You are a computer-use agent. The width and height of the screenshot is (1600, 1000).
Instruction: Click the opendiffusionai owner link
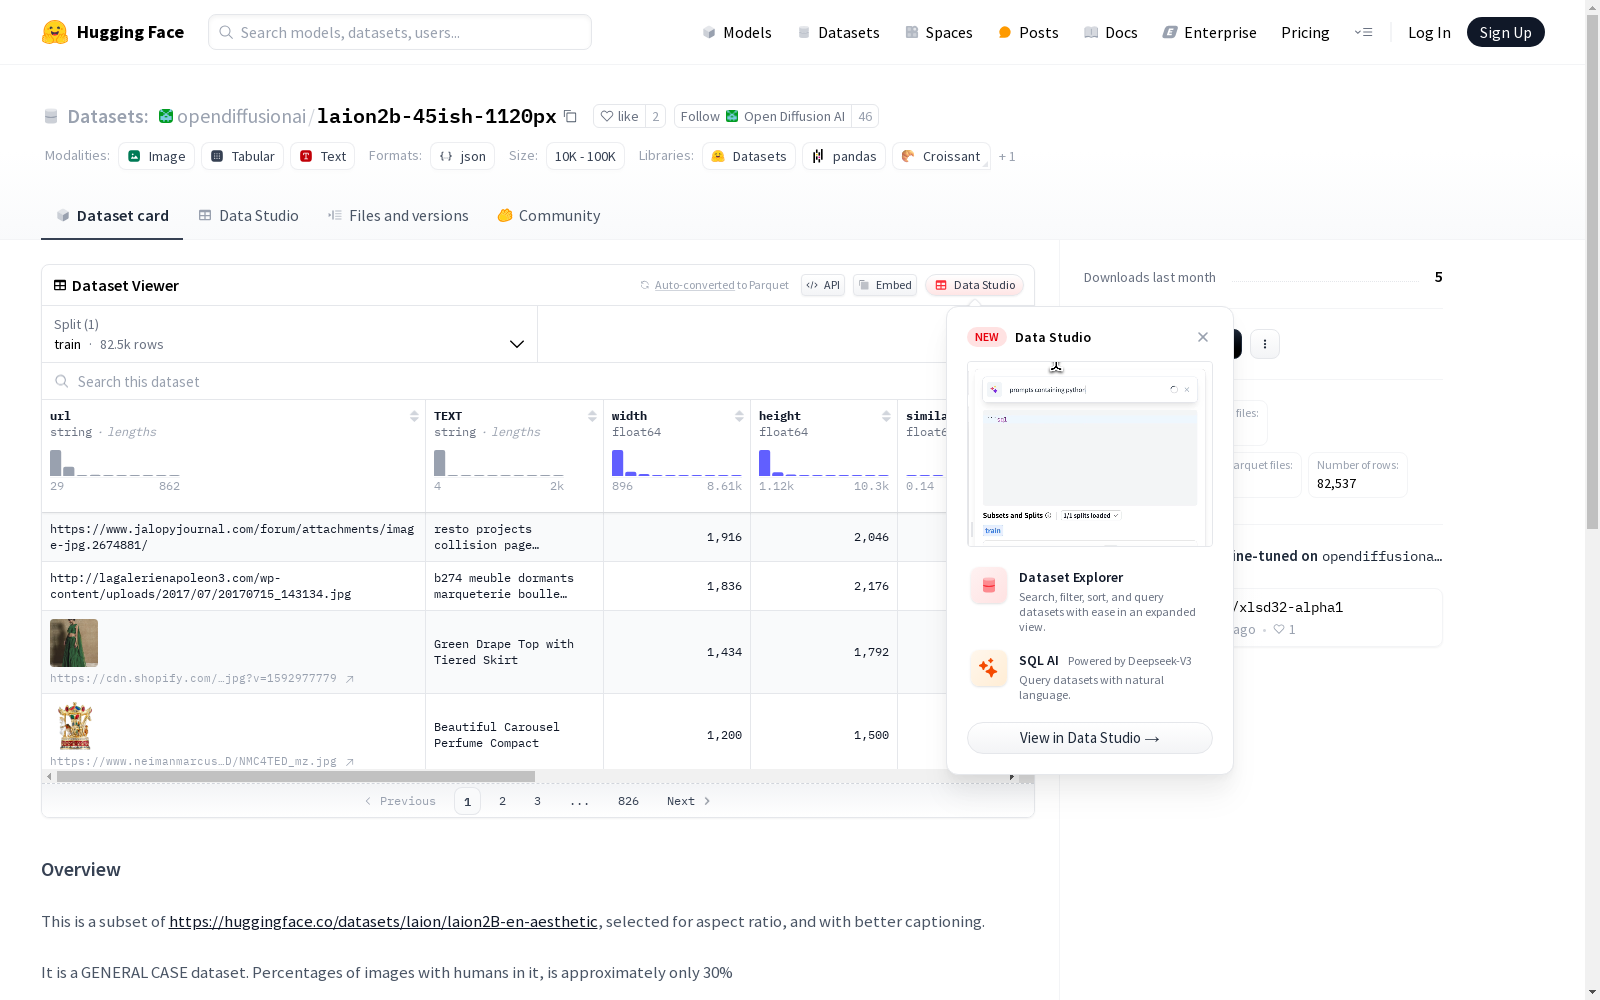point(241,116)
